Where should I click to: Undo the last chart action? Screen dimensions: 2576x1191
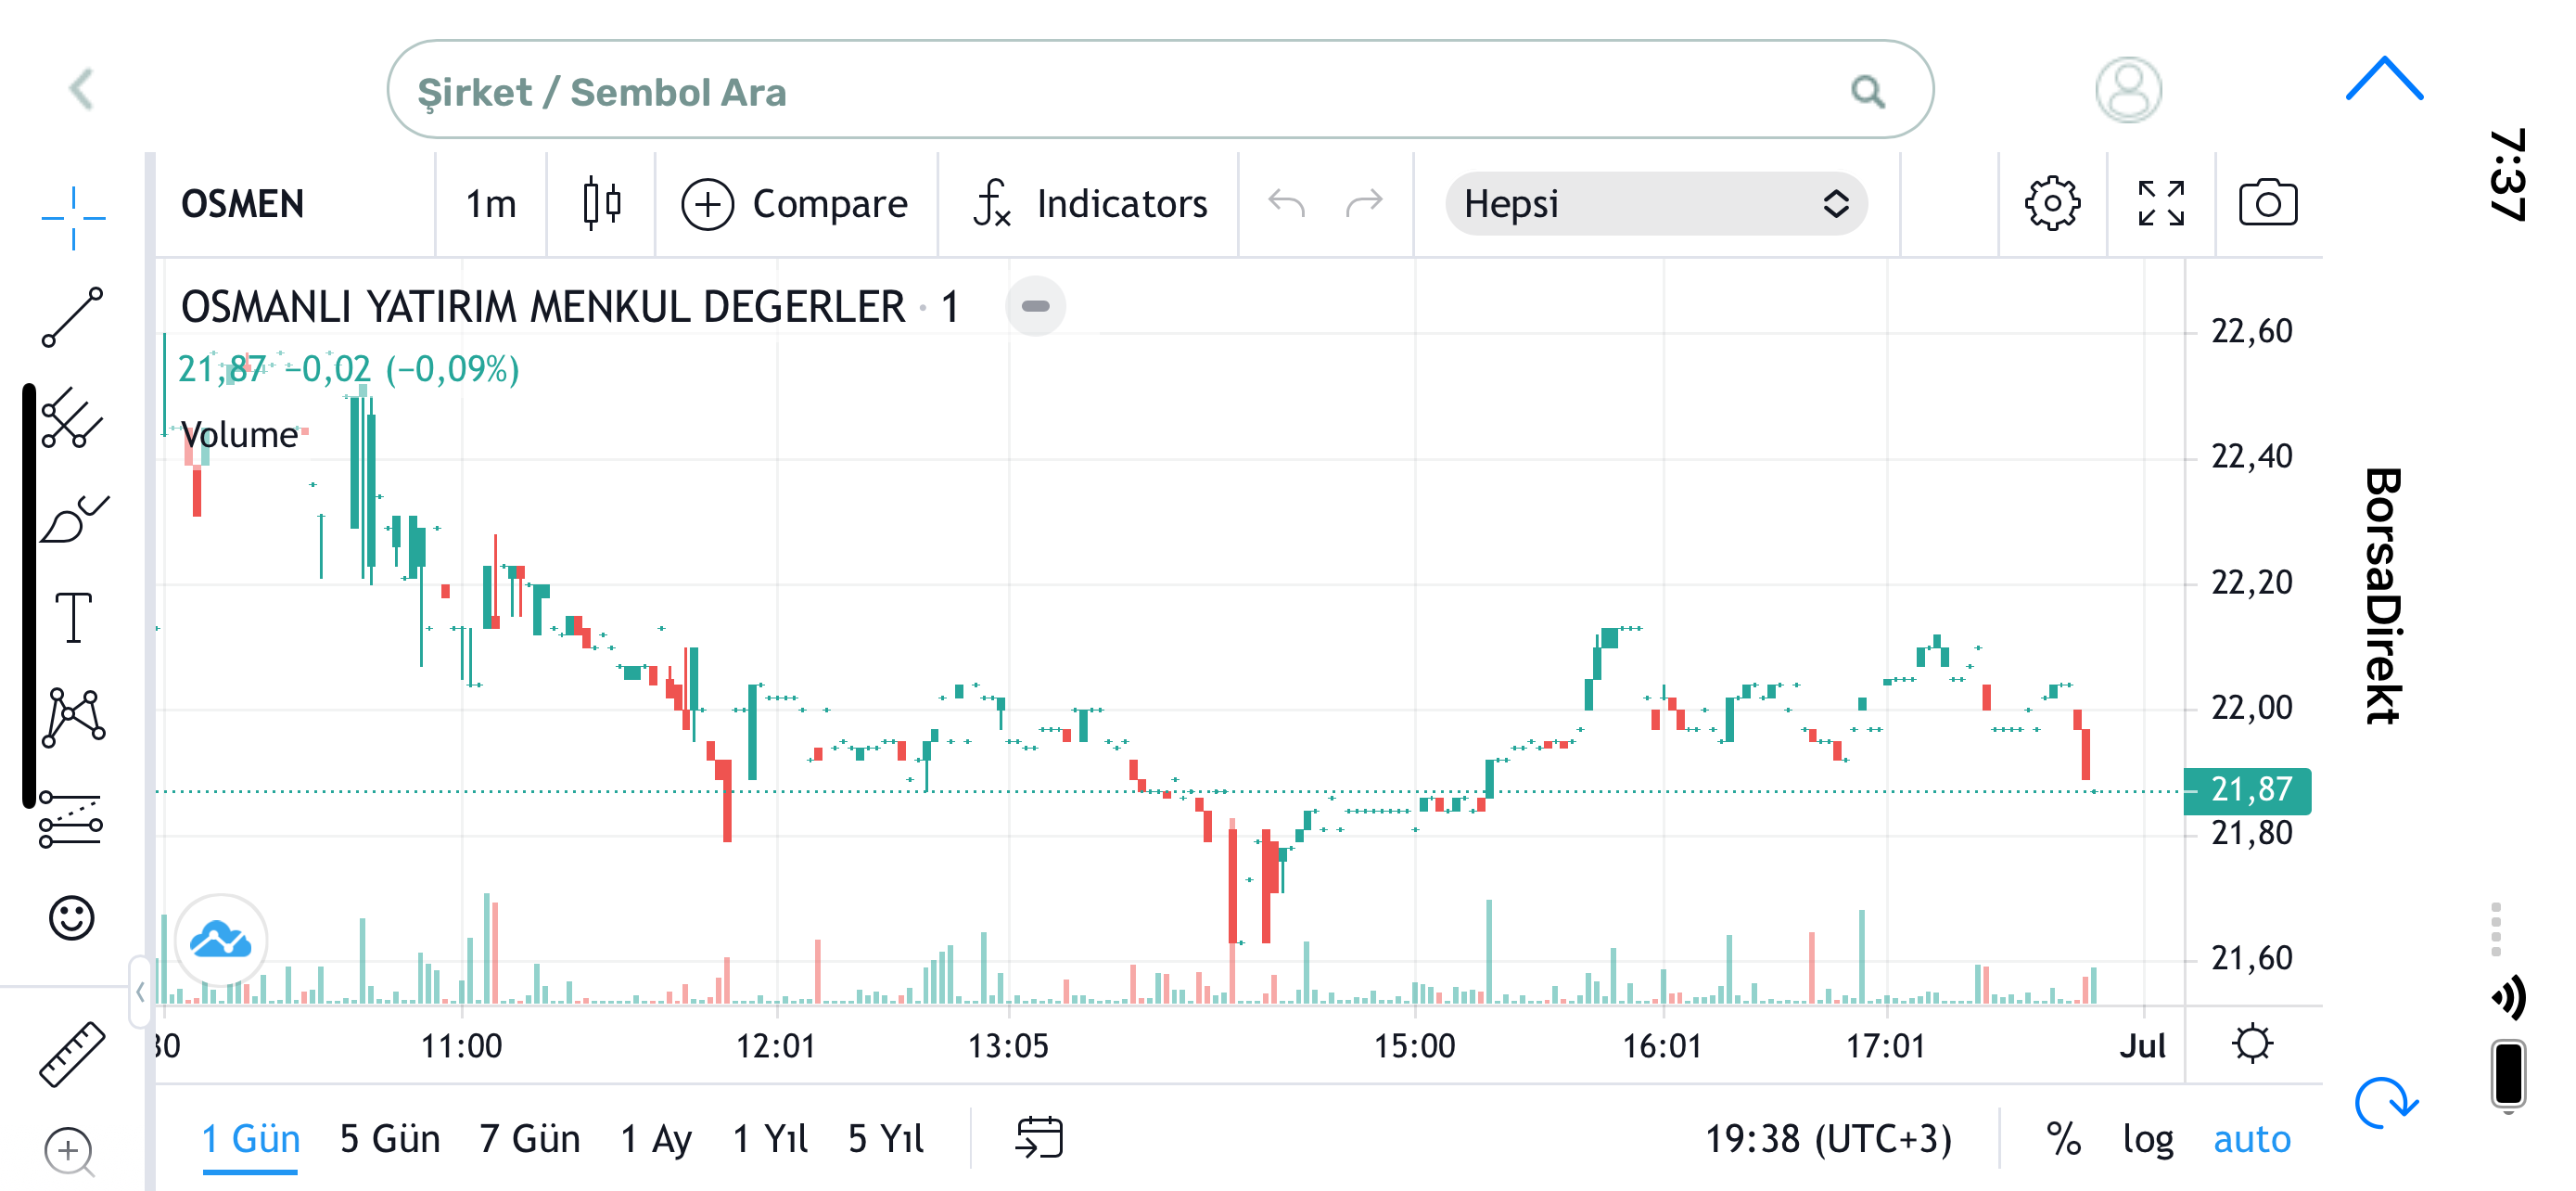[x=1287, y=204]
